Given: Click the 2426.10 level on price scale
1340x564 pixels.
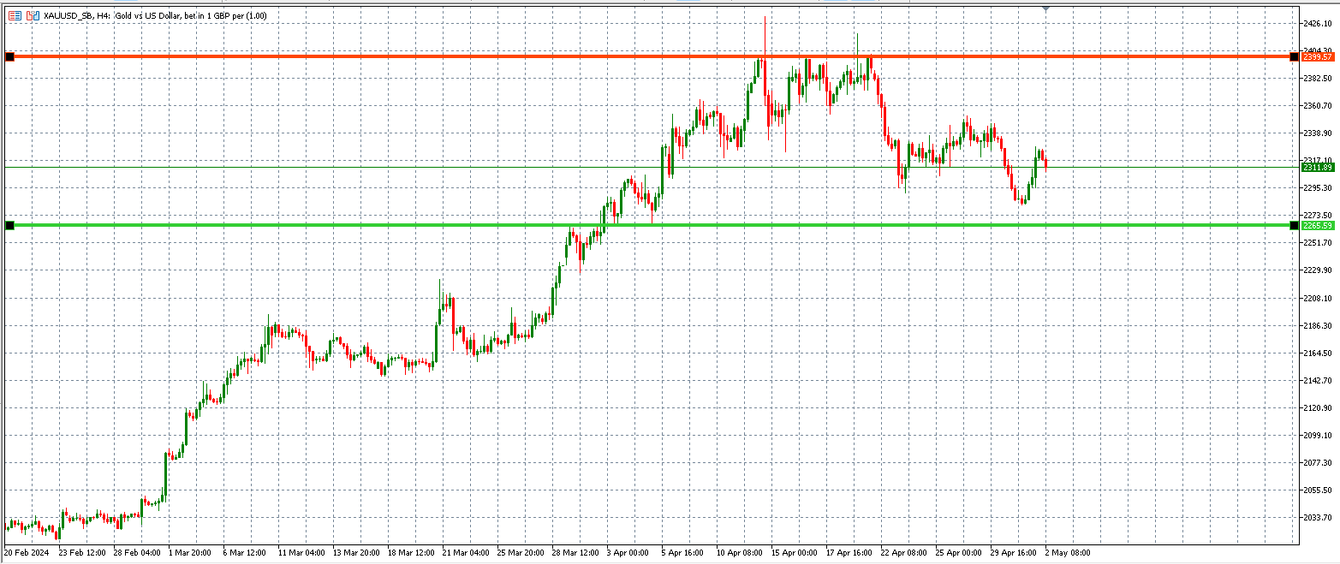Looking at the screenshot, I should point(1318,23).
